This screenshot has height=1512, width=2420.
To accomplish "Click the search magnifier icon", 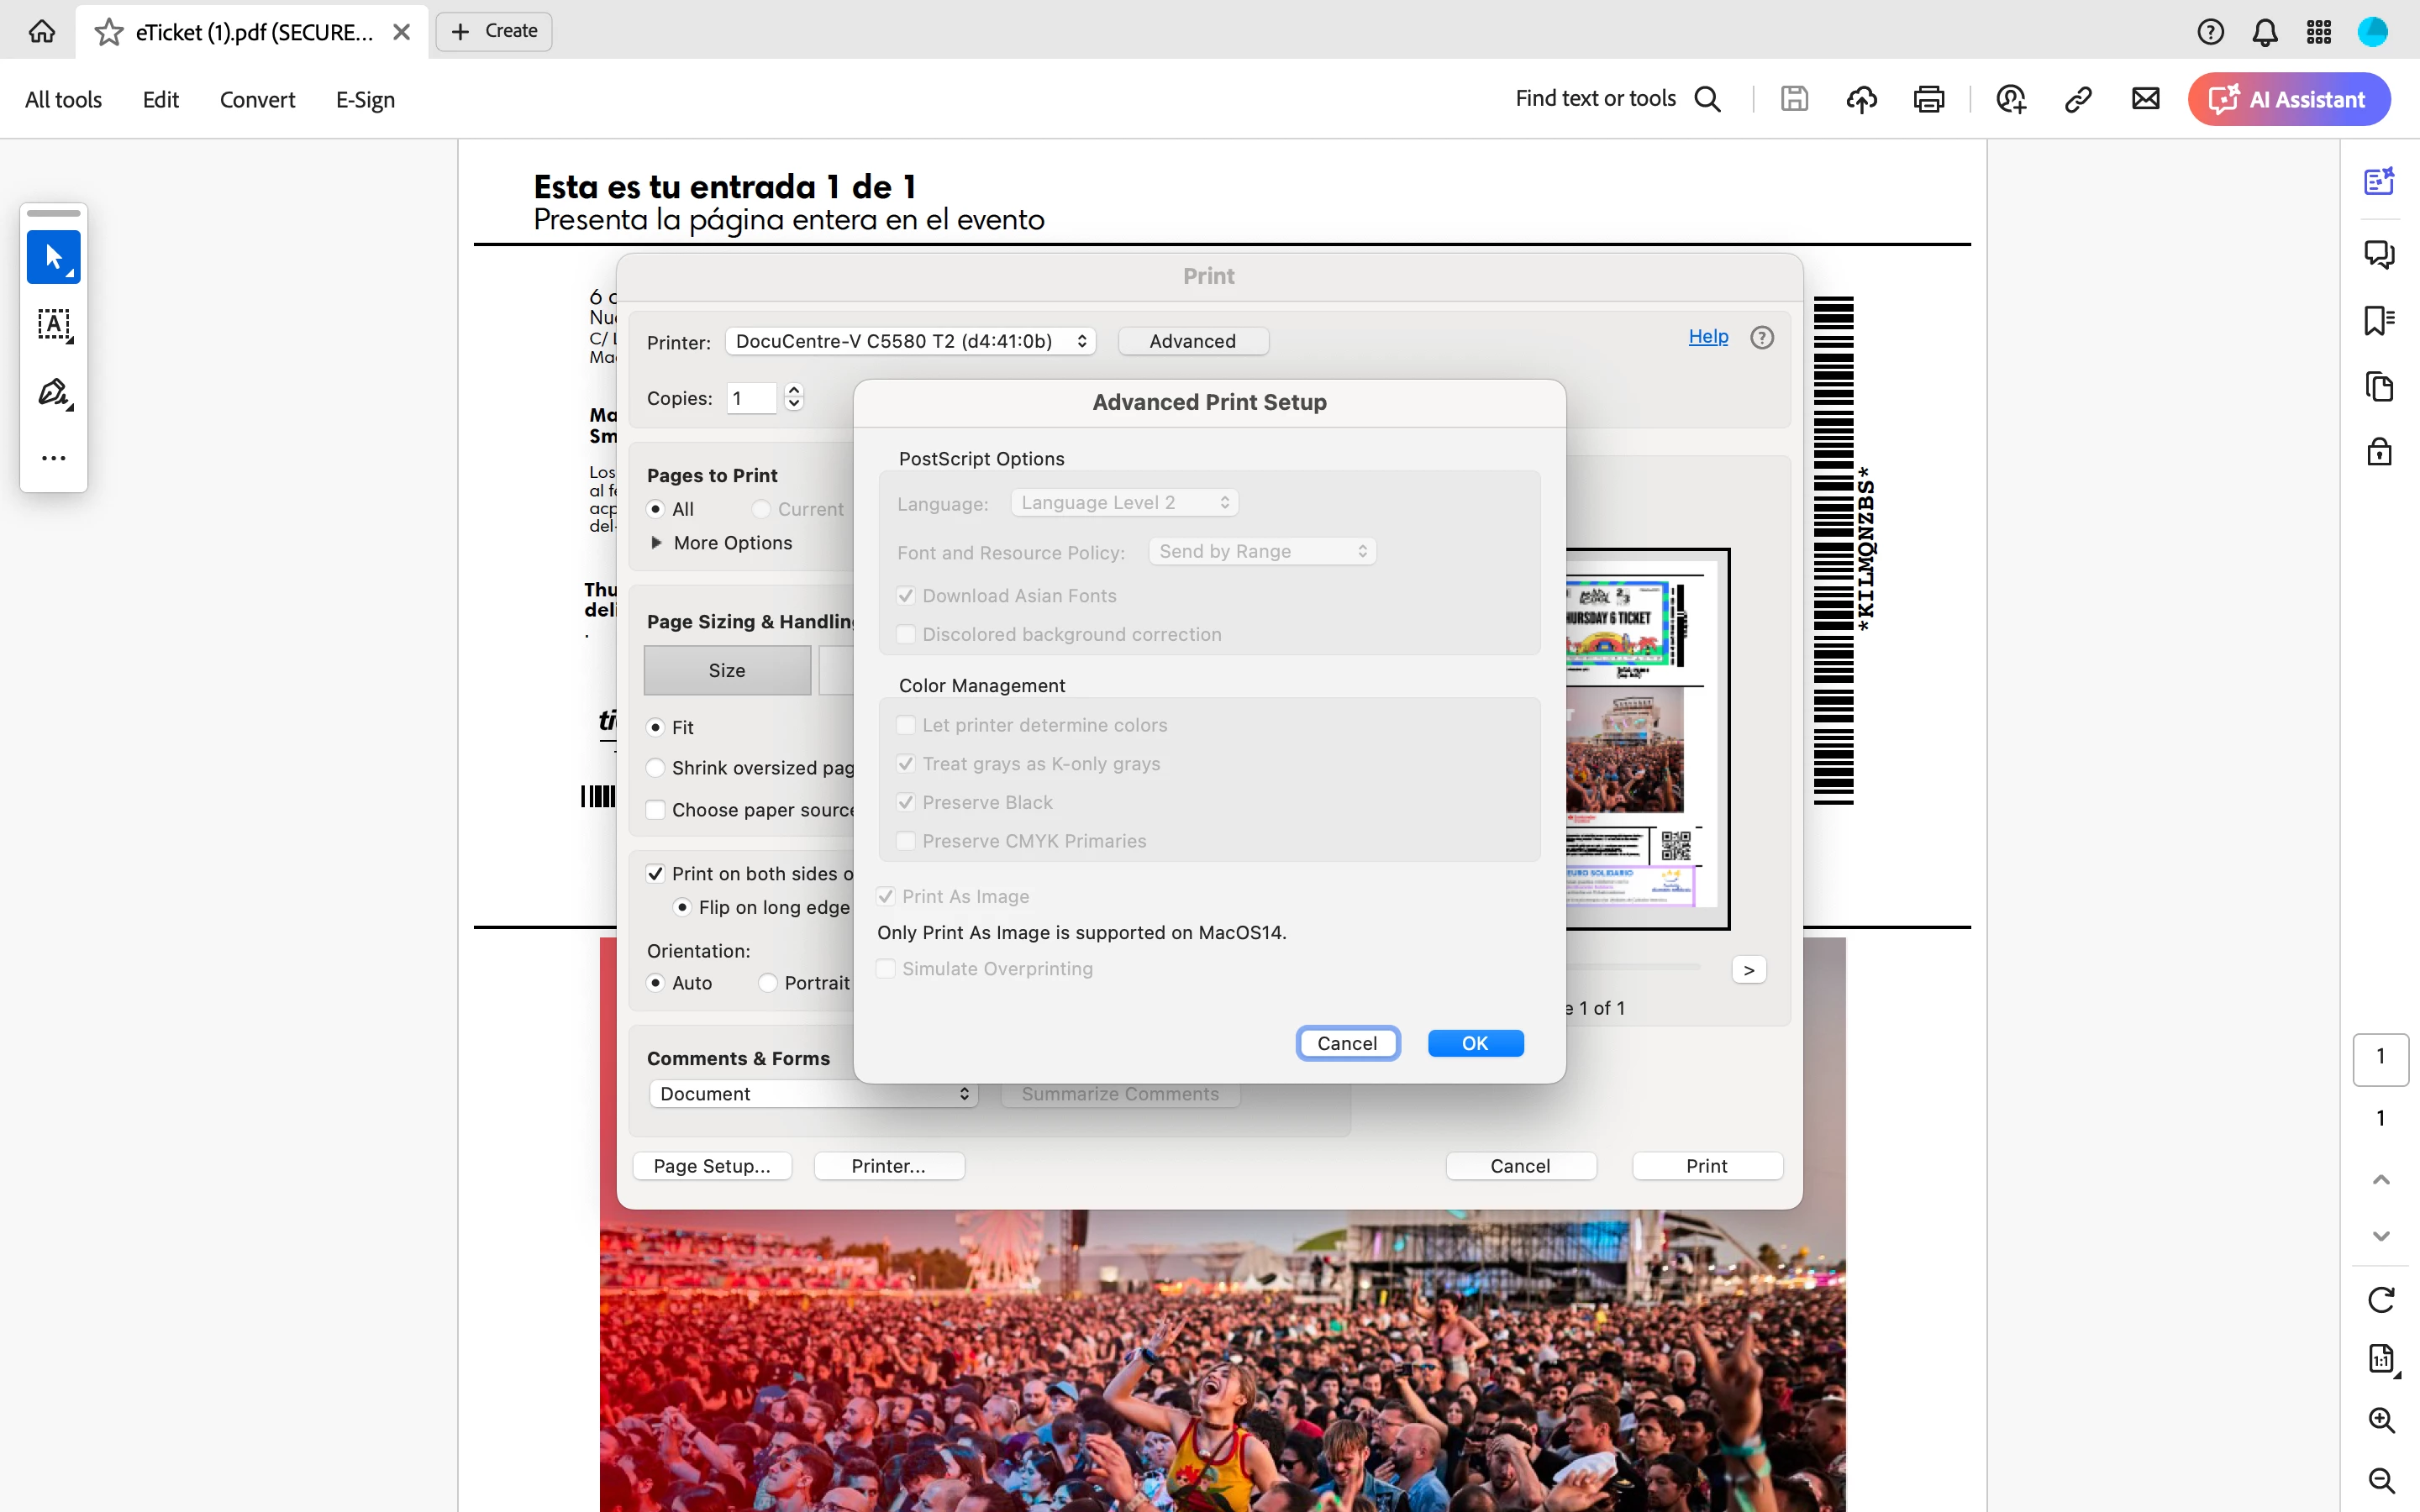I will pos(1707,99).
